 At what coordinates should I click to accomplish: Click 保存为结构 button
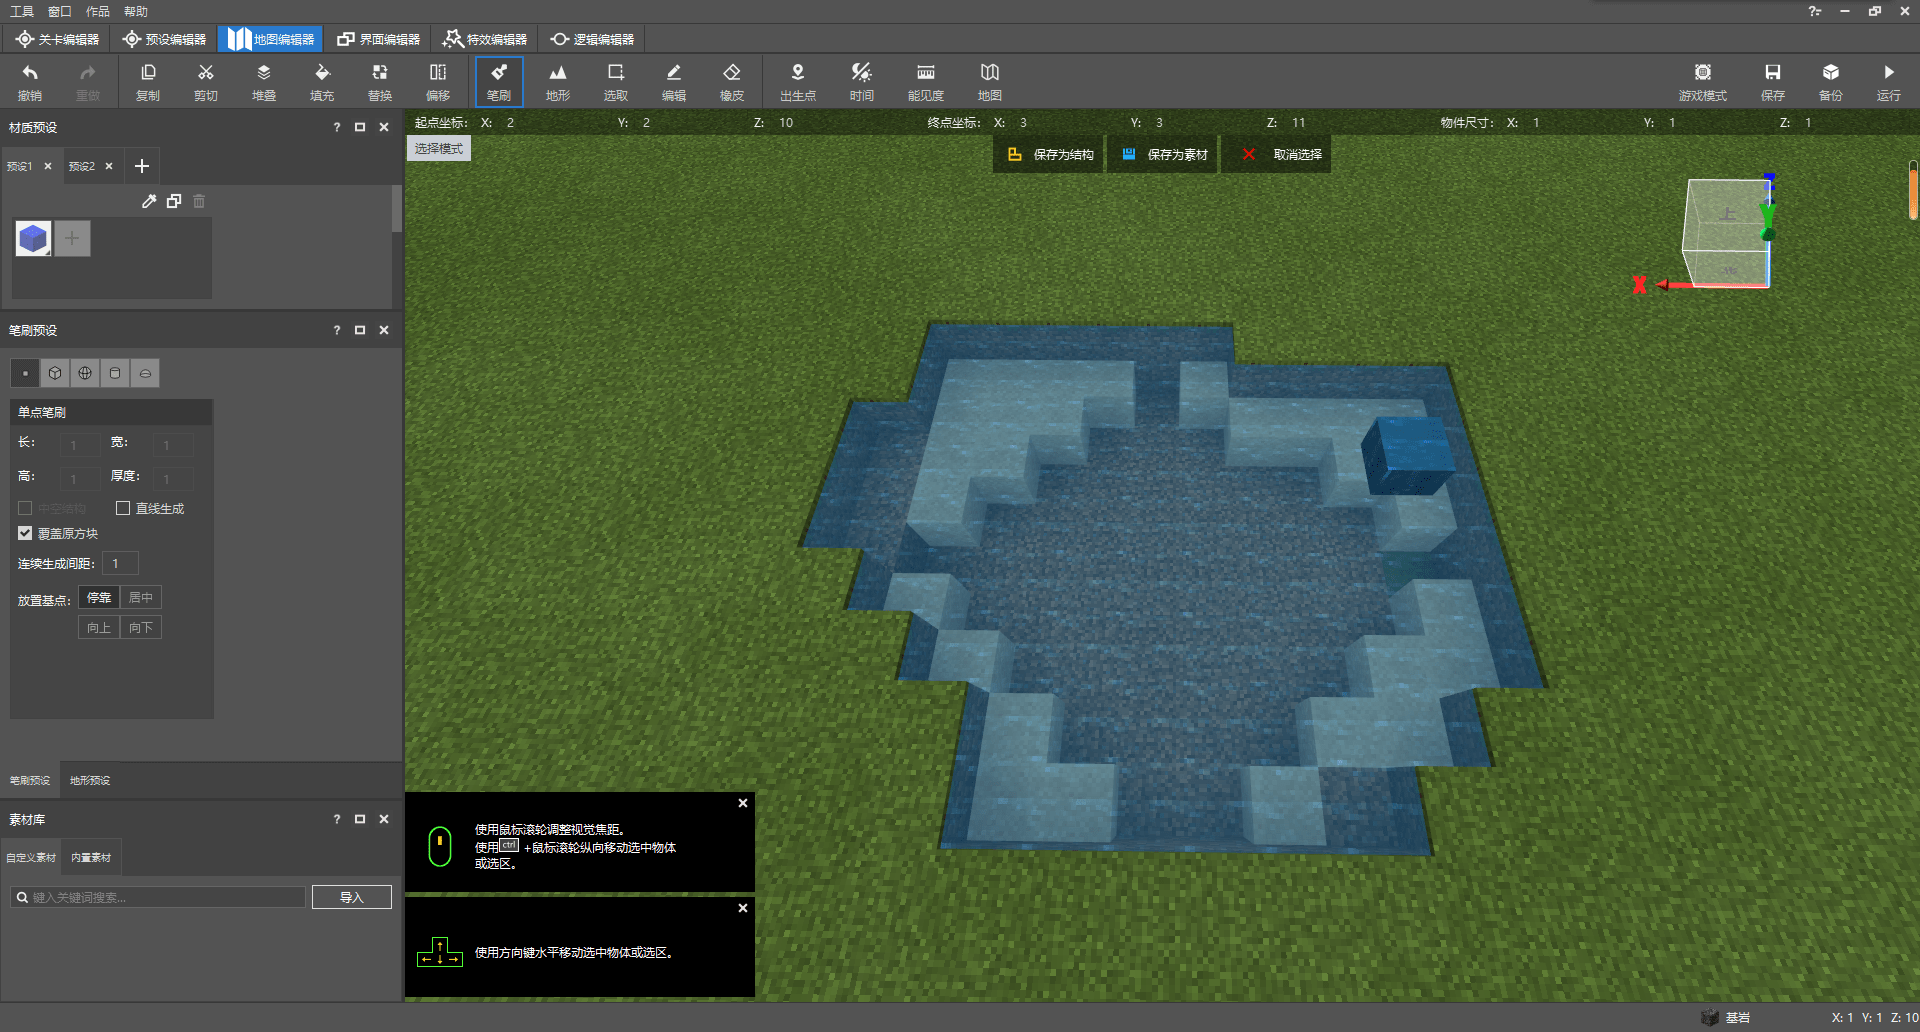[1050, 154]
